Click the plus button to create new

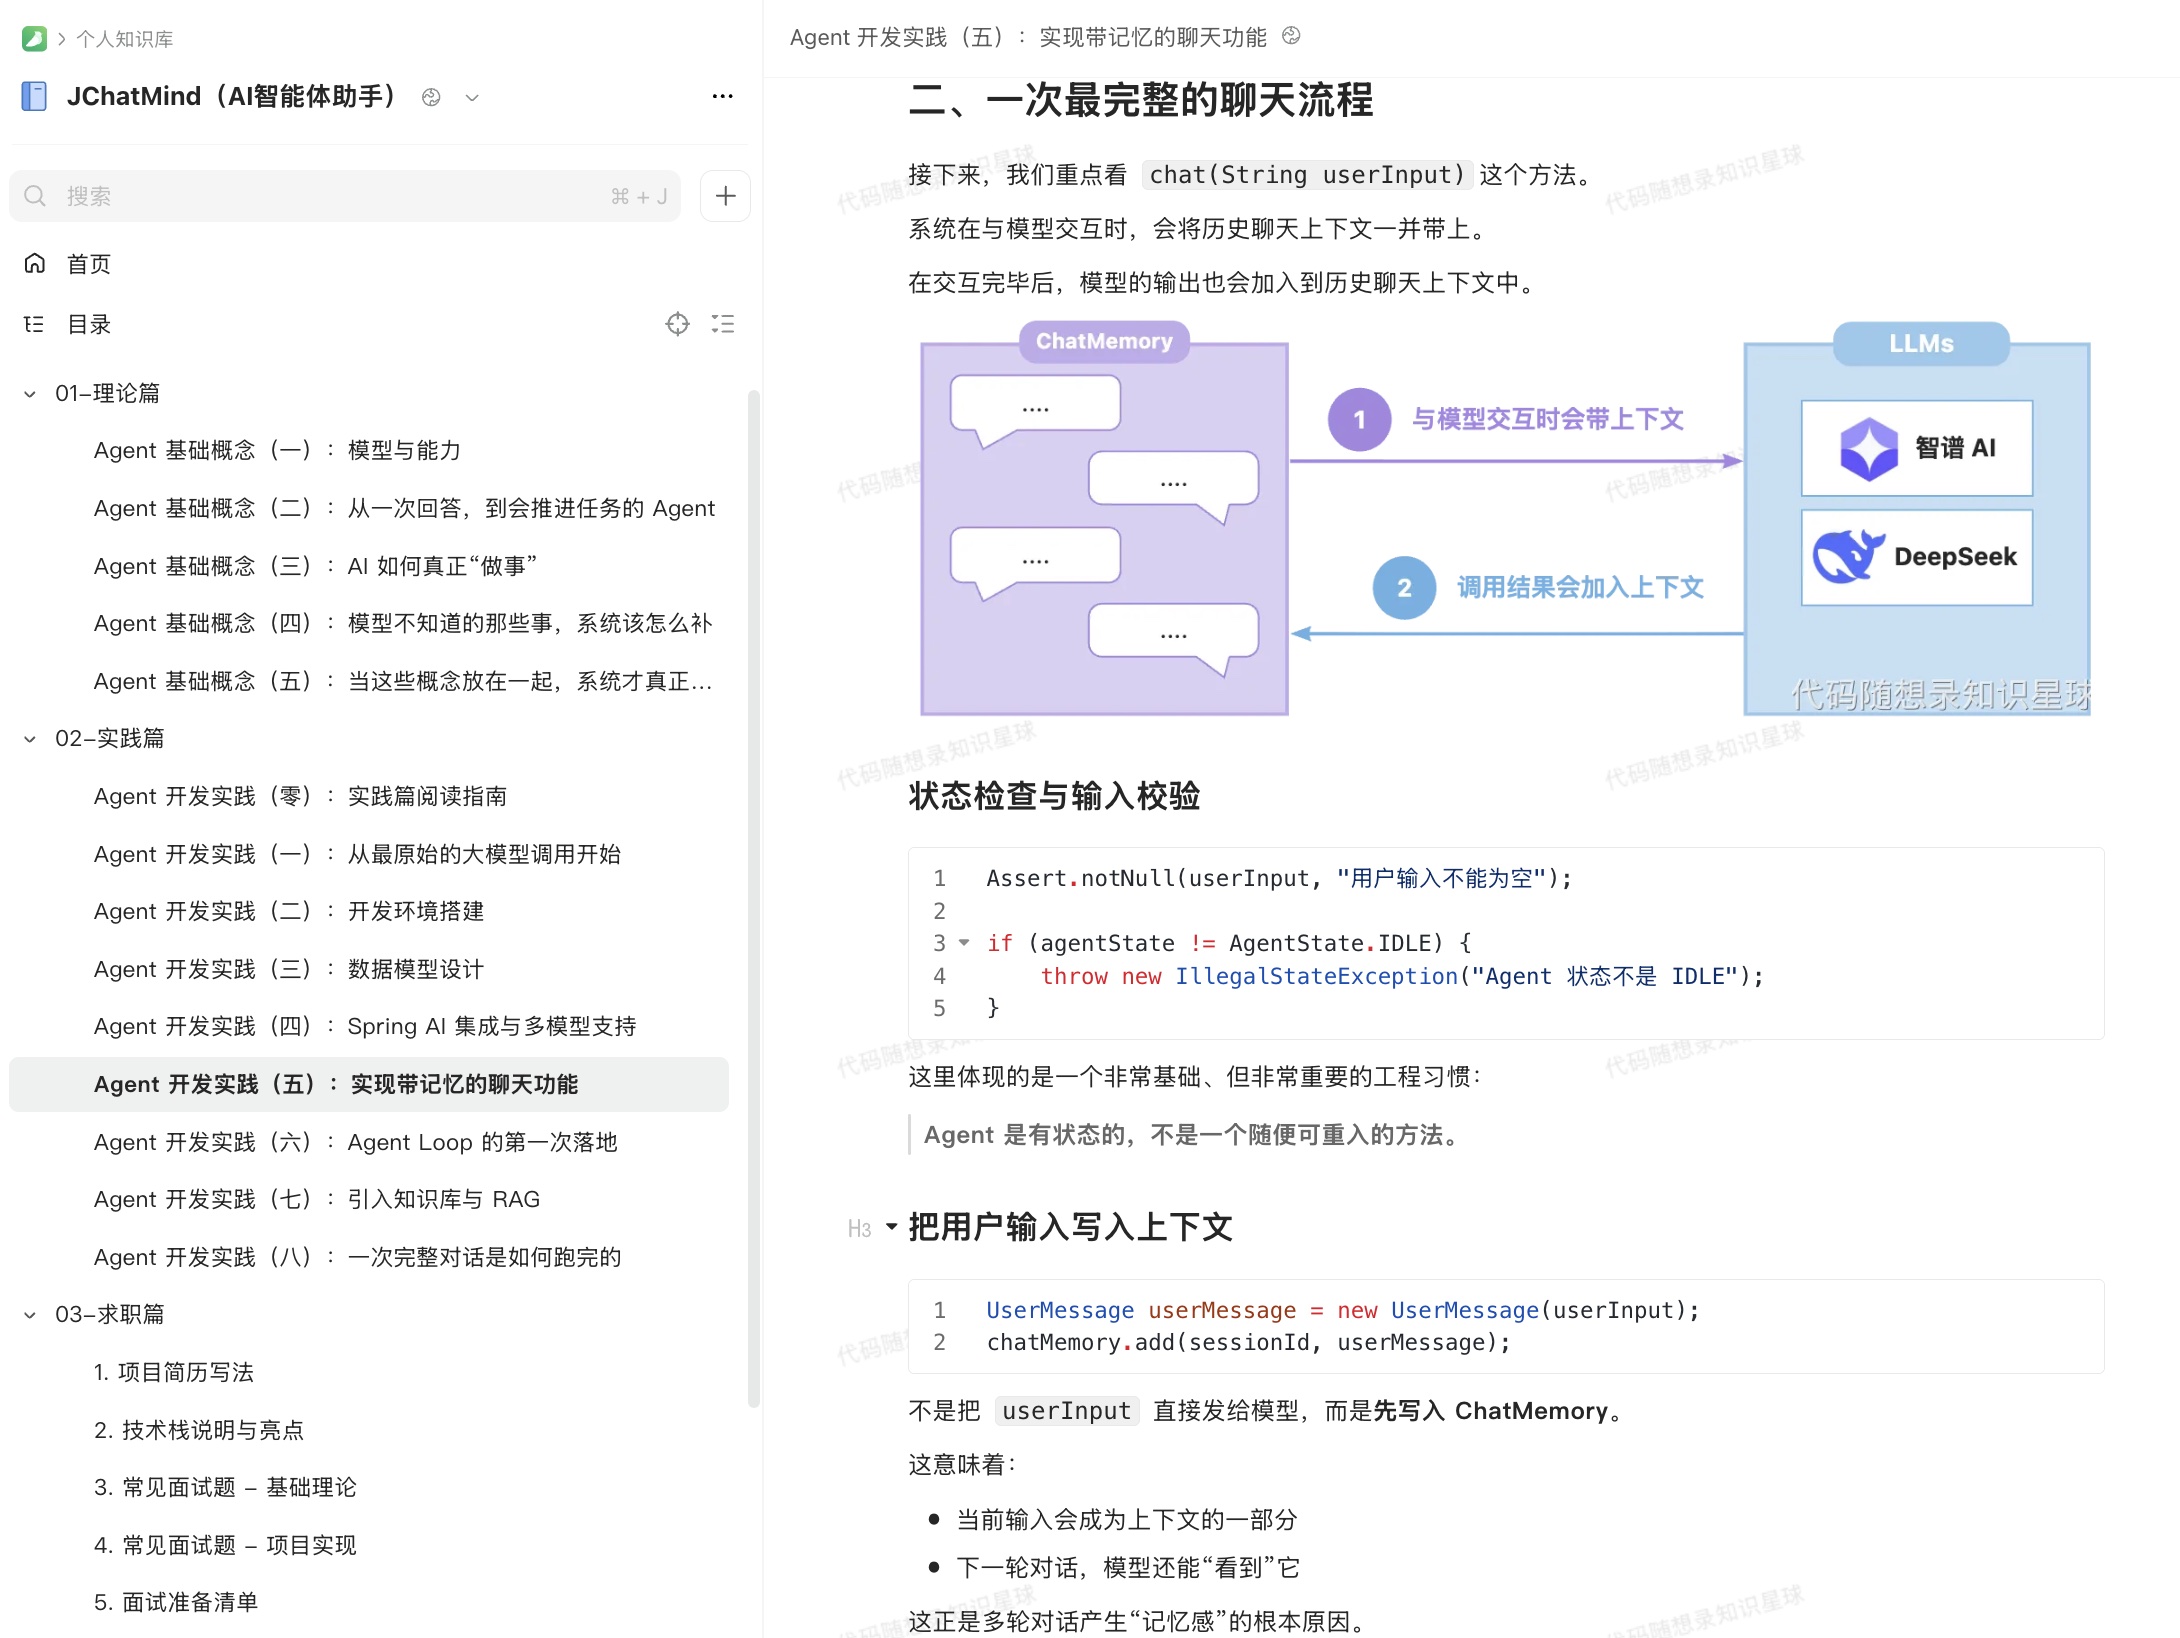pyautogui.click(x=725, y=196)
